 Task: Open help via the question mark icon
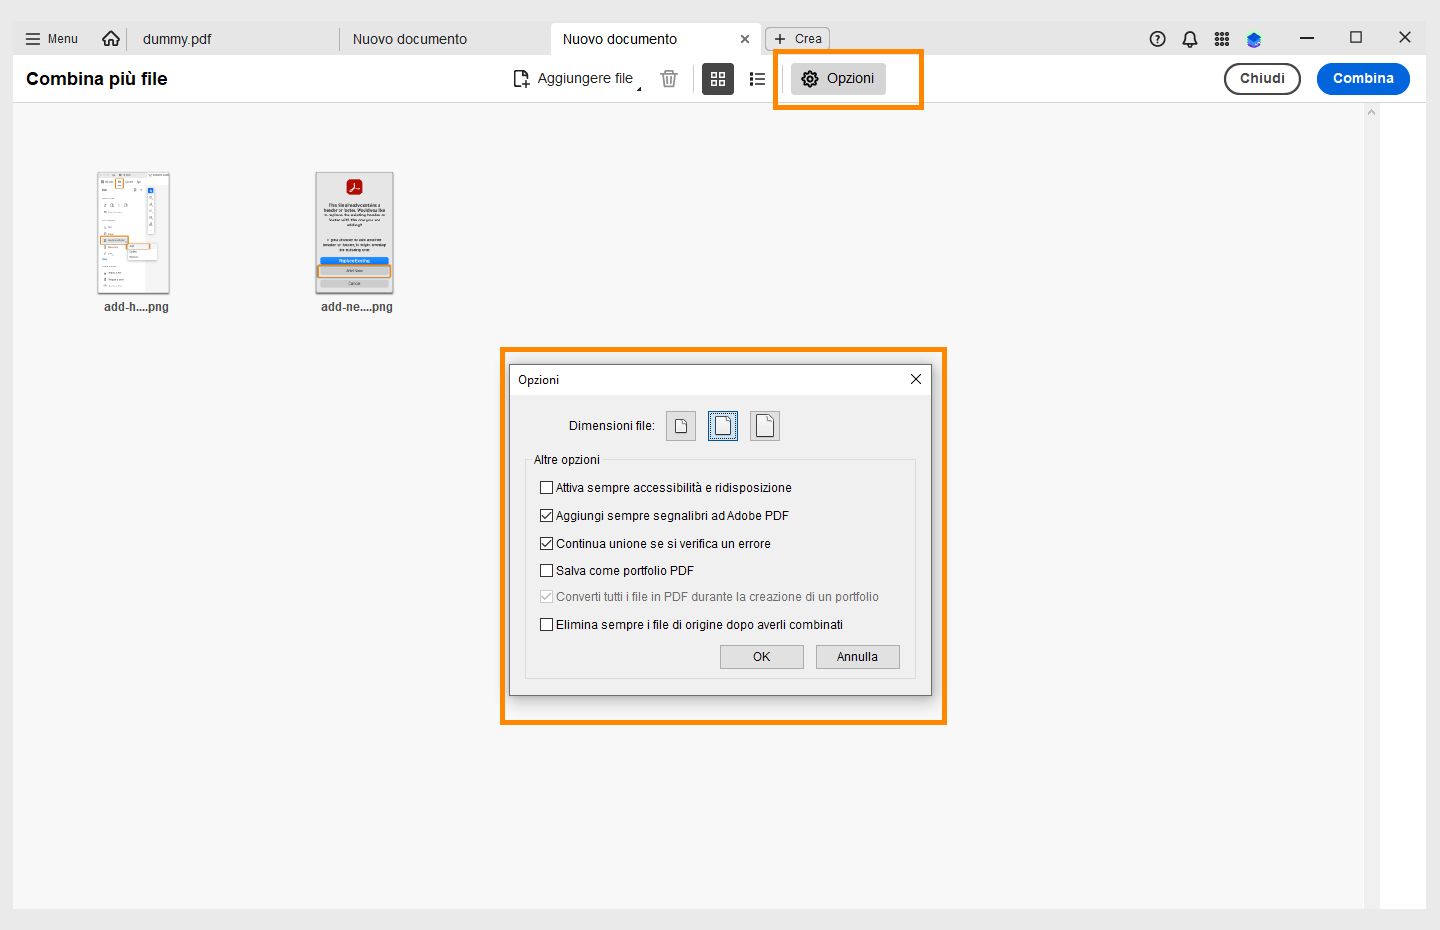1157,38
